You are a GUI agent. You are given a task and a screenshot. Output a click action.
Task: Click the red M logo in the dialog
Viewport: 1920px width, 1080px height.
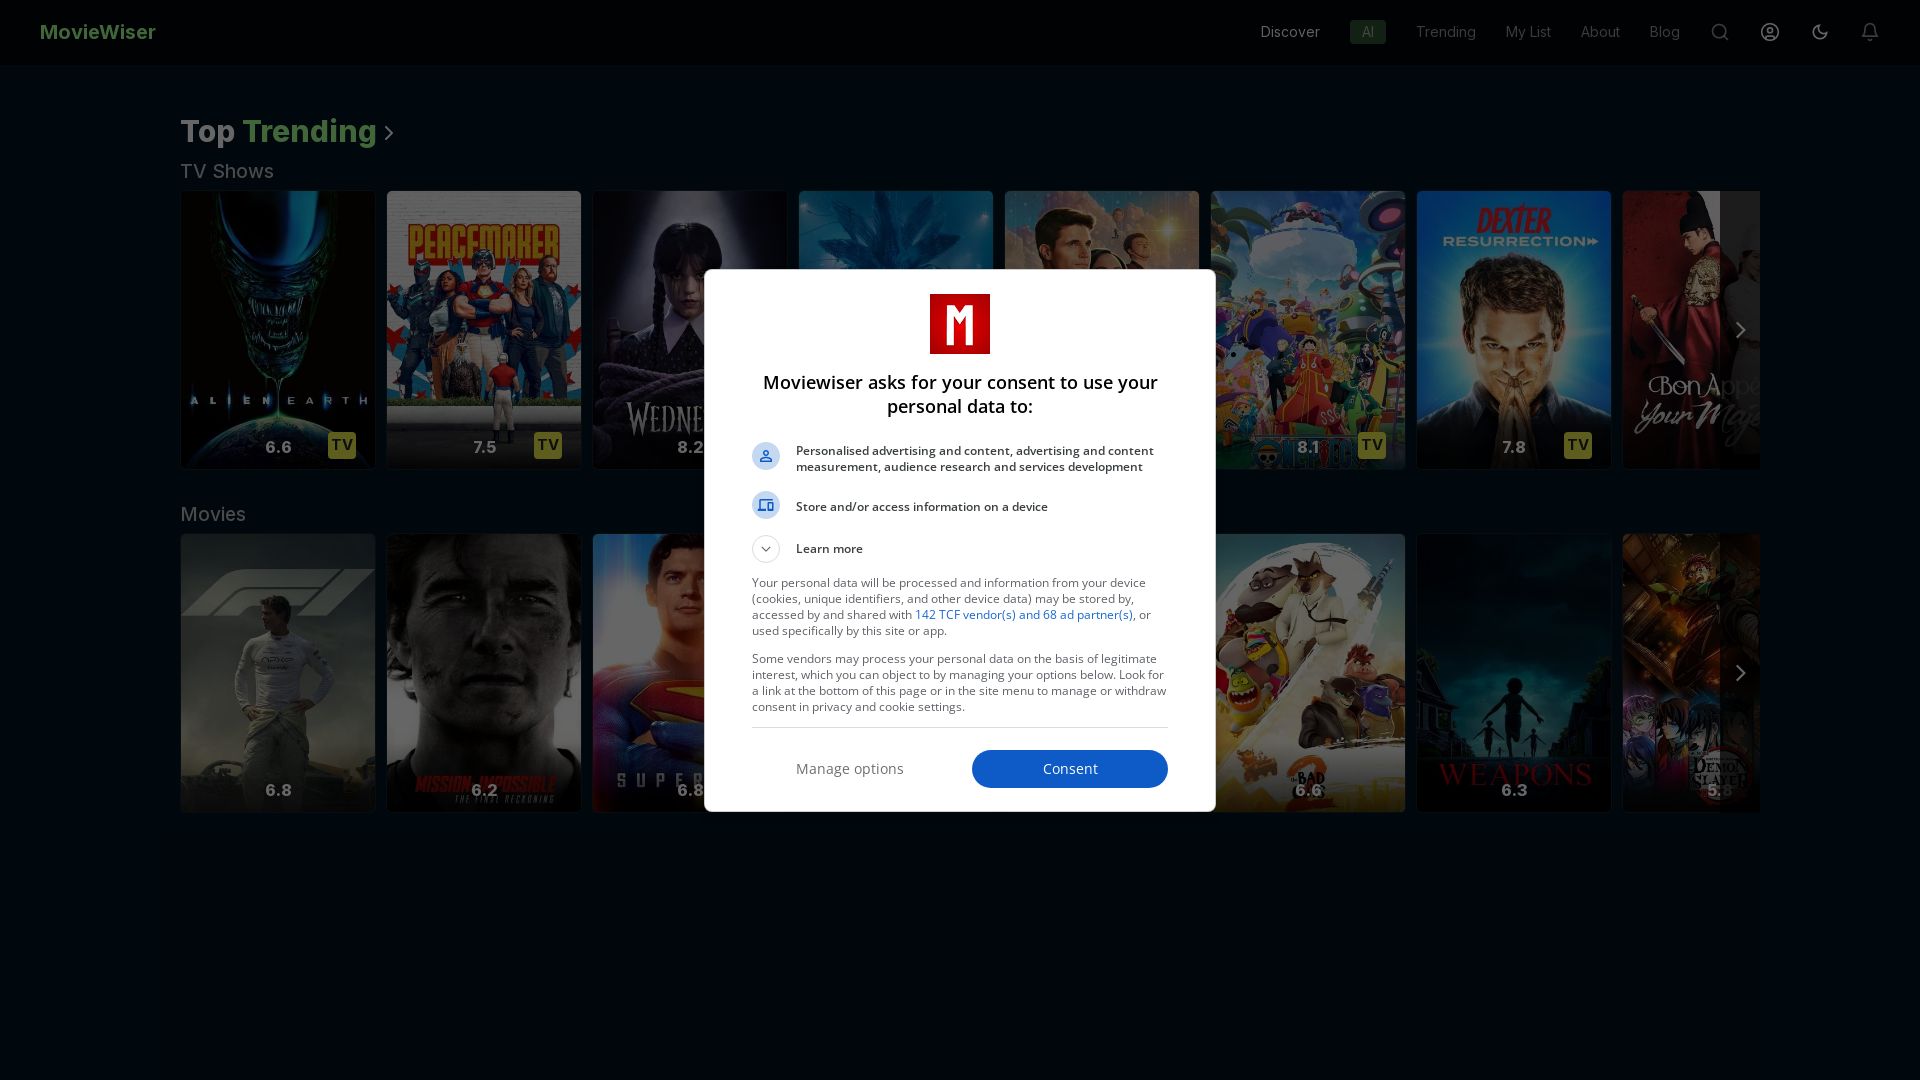click(959, 323)
